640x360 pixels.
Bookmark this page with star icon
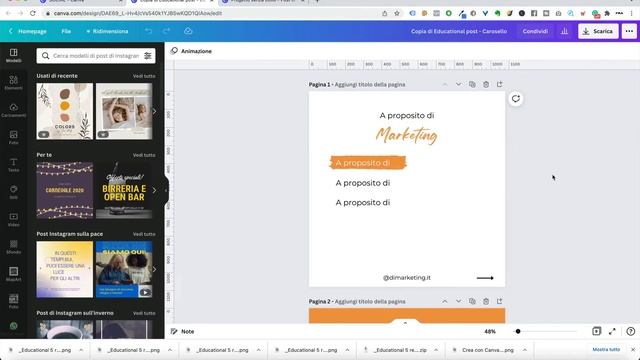coord(397,13)
